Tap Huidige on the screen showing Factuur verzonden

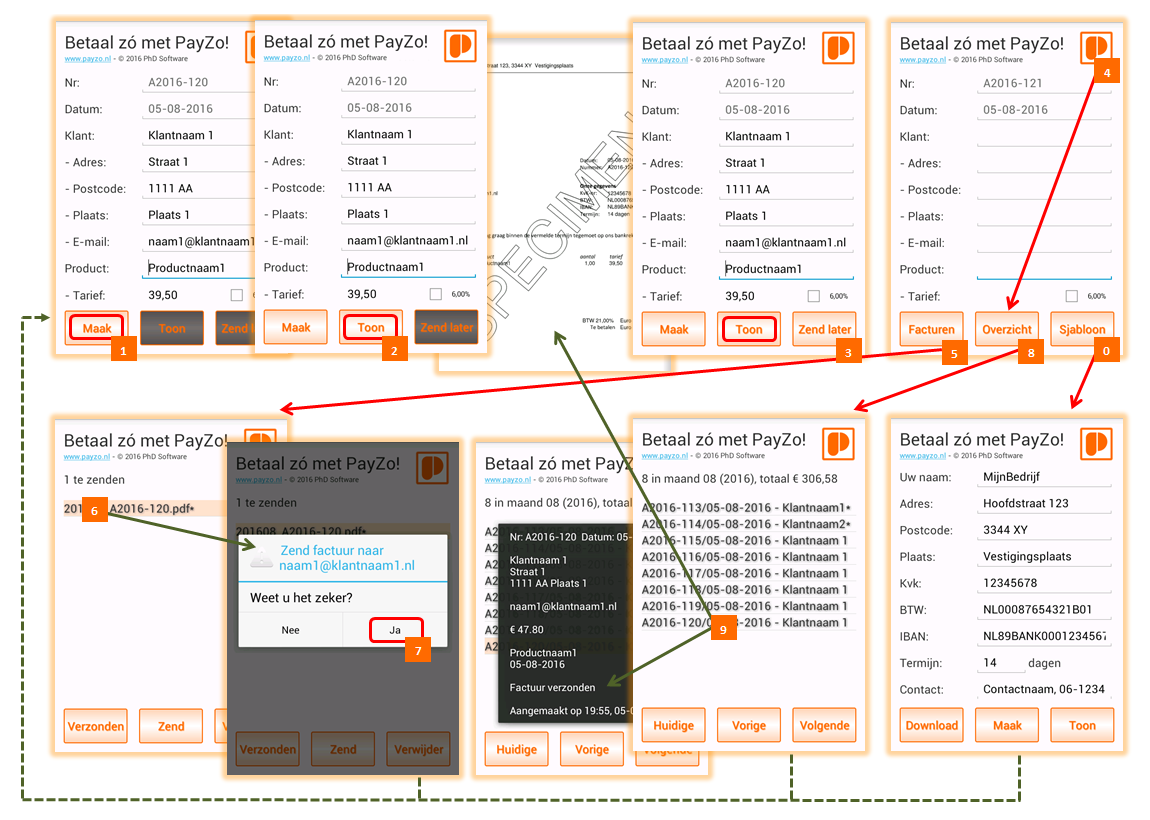[x=516, y=749]
